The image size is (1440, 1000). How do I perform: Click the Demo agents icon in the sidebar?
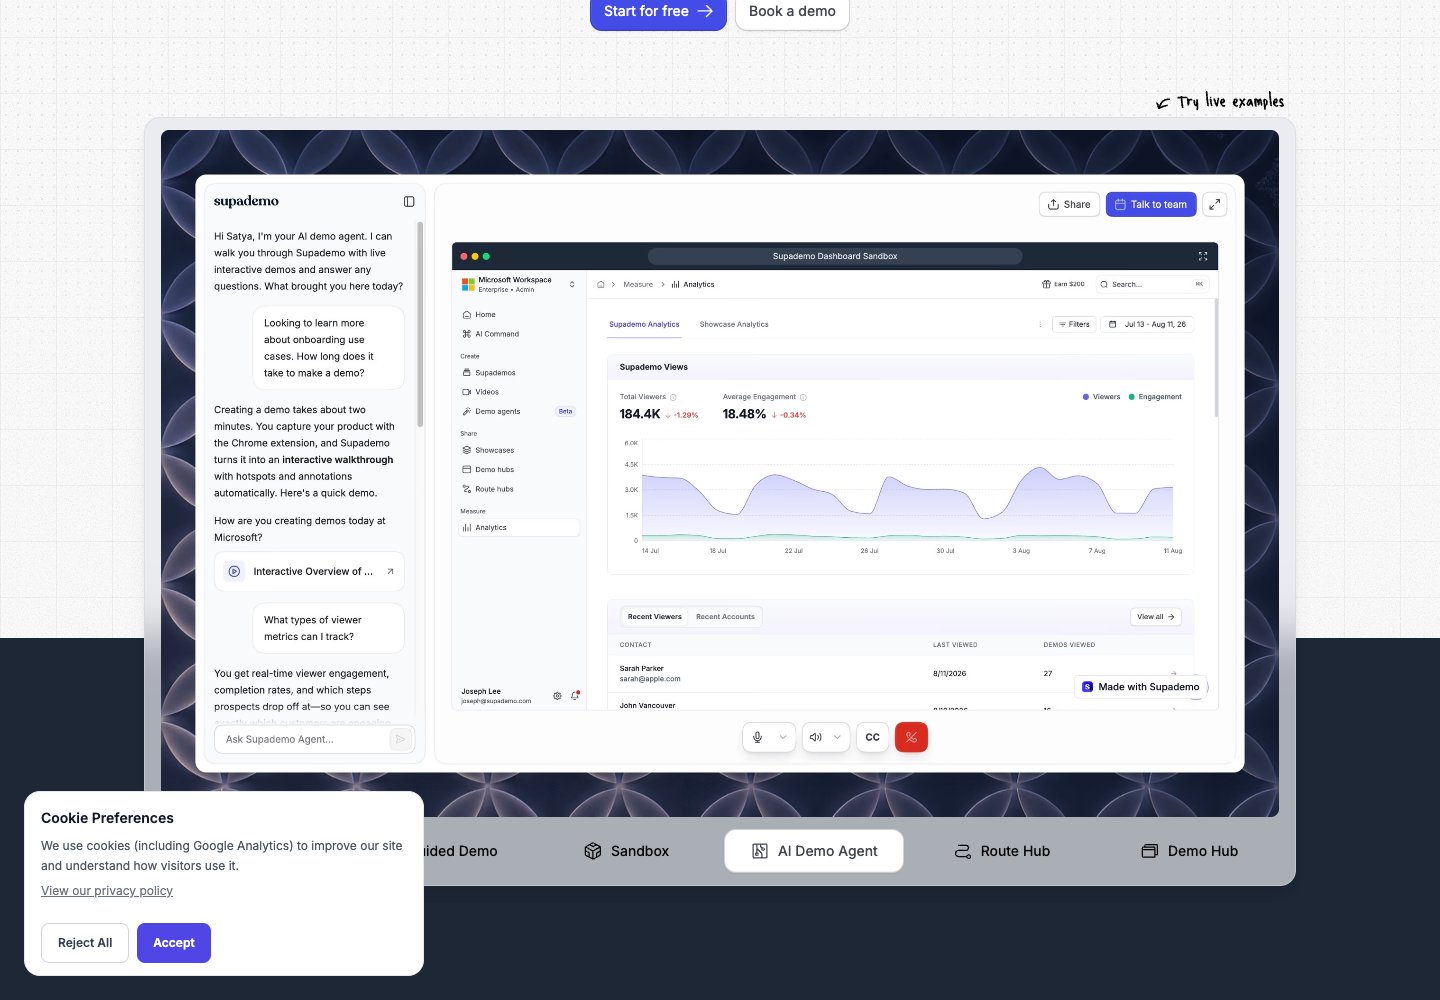coord(467,411)
